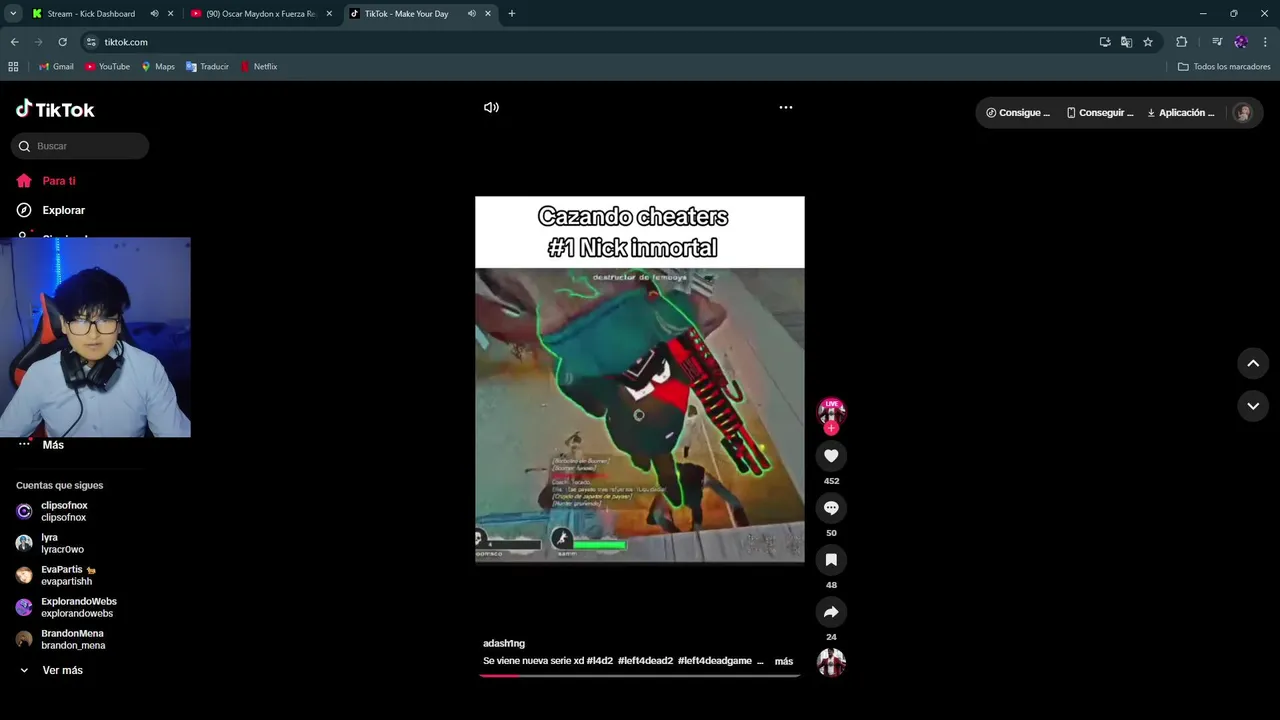
Task: Open the Chrome three-dot menu
Action: click(1265, 42)
